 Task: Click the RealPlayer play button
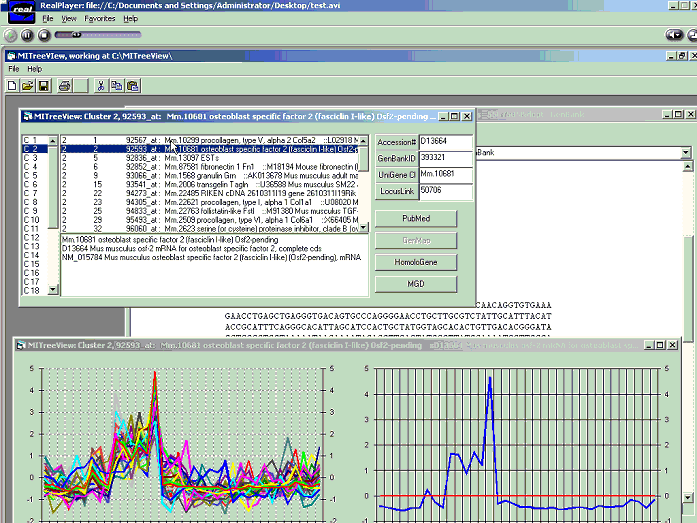tap(10, 35)
